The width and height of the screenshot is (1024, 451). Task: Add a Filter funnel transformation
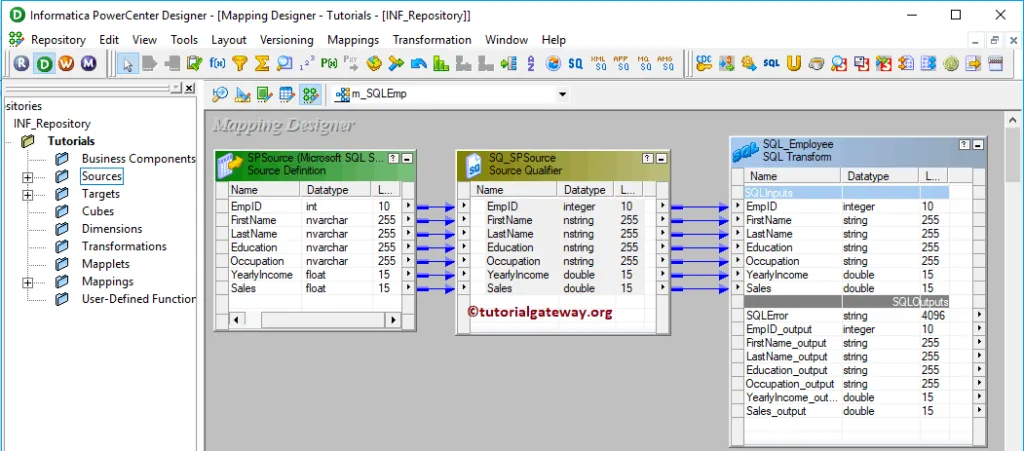click(240, 63)
